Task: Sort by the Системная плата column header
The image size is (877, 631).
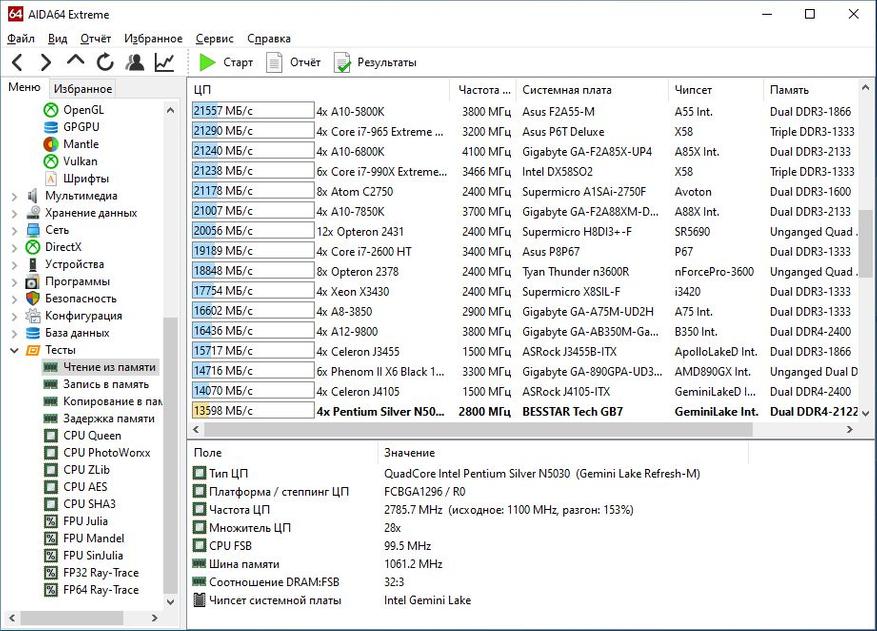Action: tap(592, 90)
